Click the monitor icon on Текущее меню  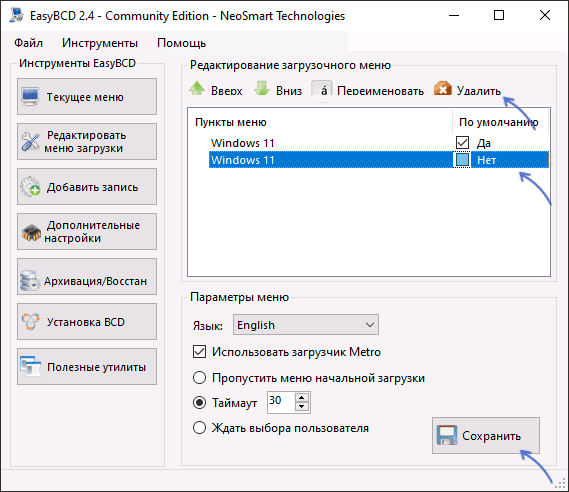(x=30, y=97)
